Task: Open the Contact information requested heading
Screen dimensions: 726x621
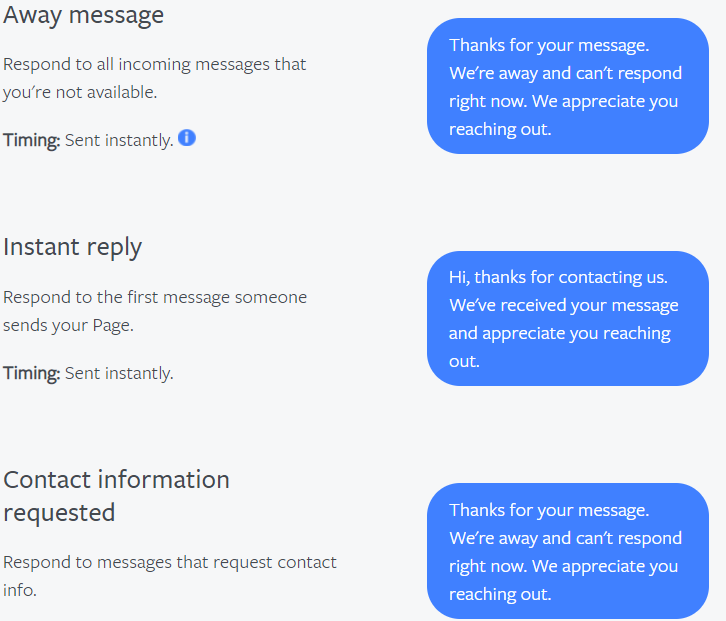Action: [116, 496]
